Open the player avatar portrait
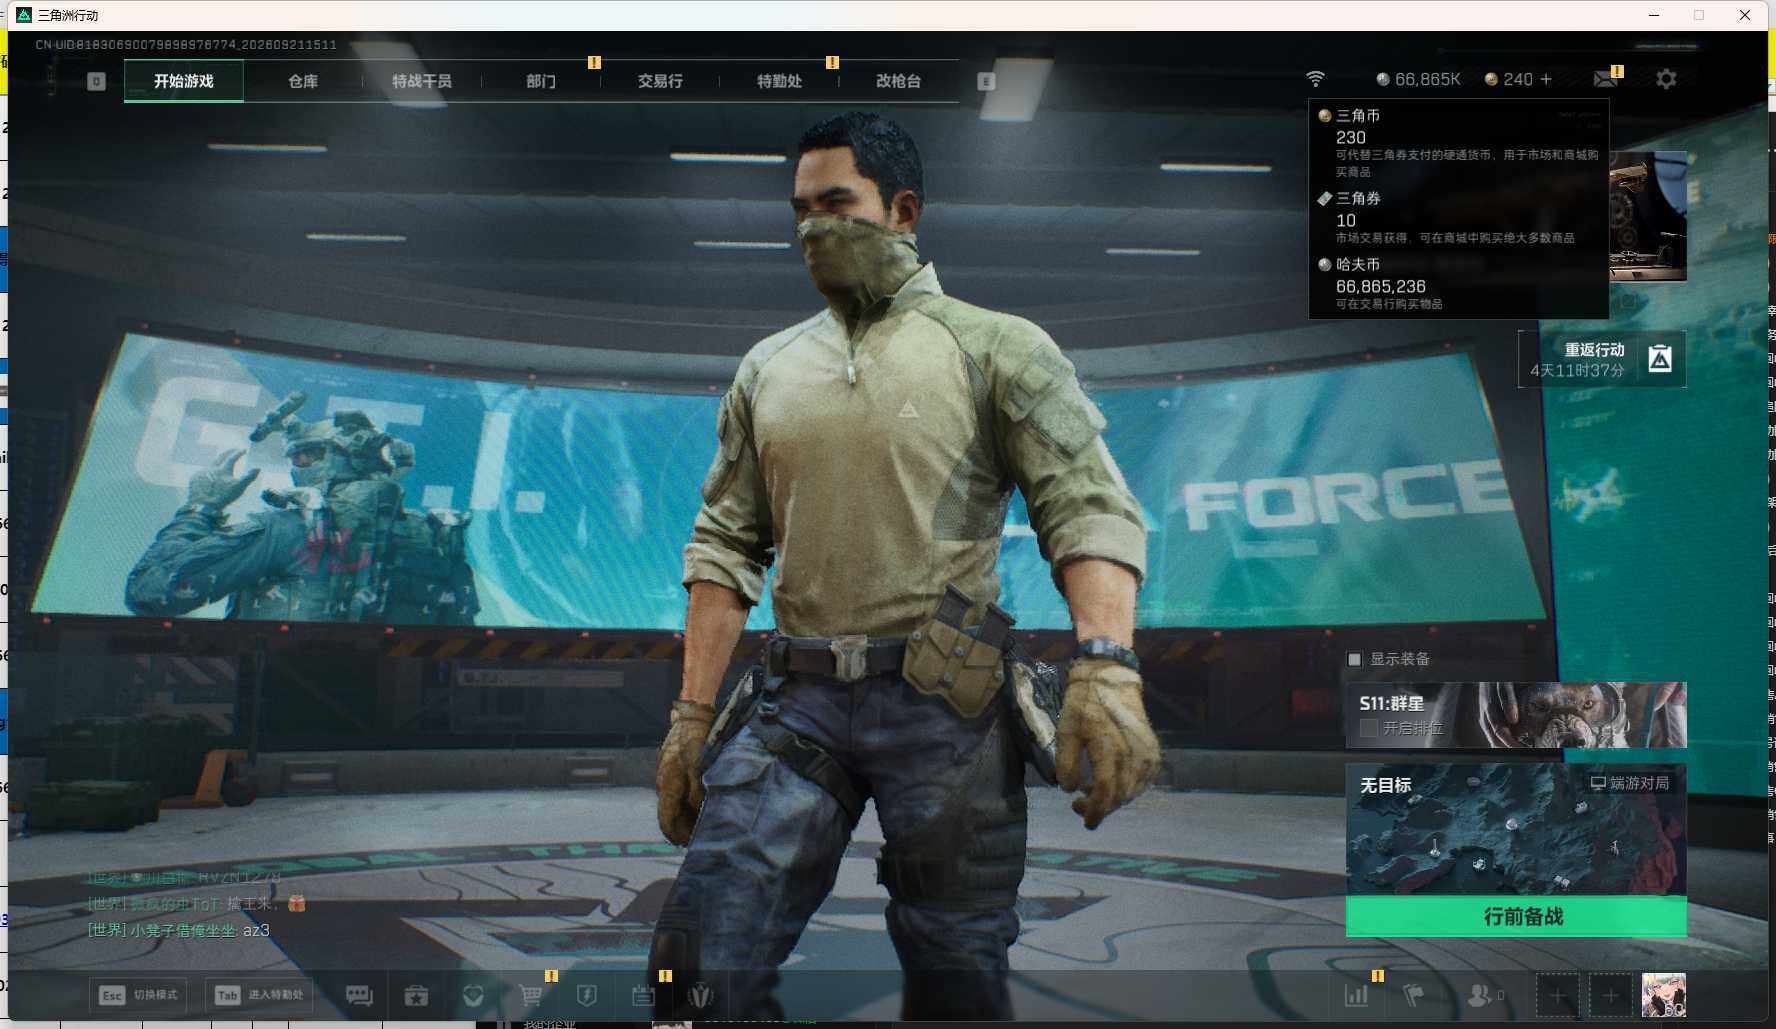Viewport: 1776px width, 1029px height. (x=1664, y=995)
